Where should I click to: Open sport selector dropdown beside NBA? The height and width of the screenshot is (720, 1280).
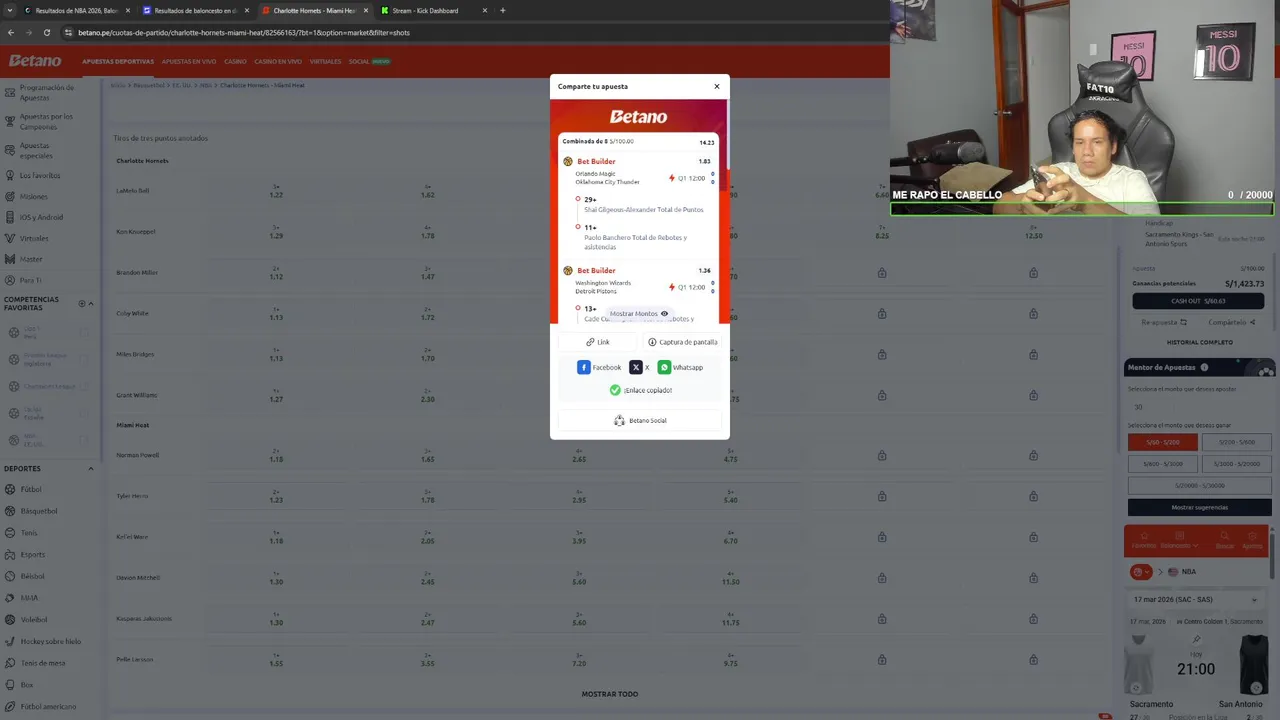pyautogui.click(x=1141, y=572)
